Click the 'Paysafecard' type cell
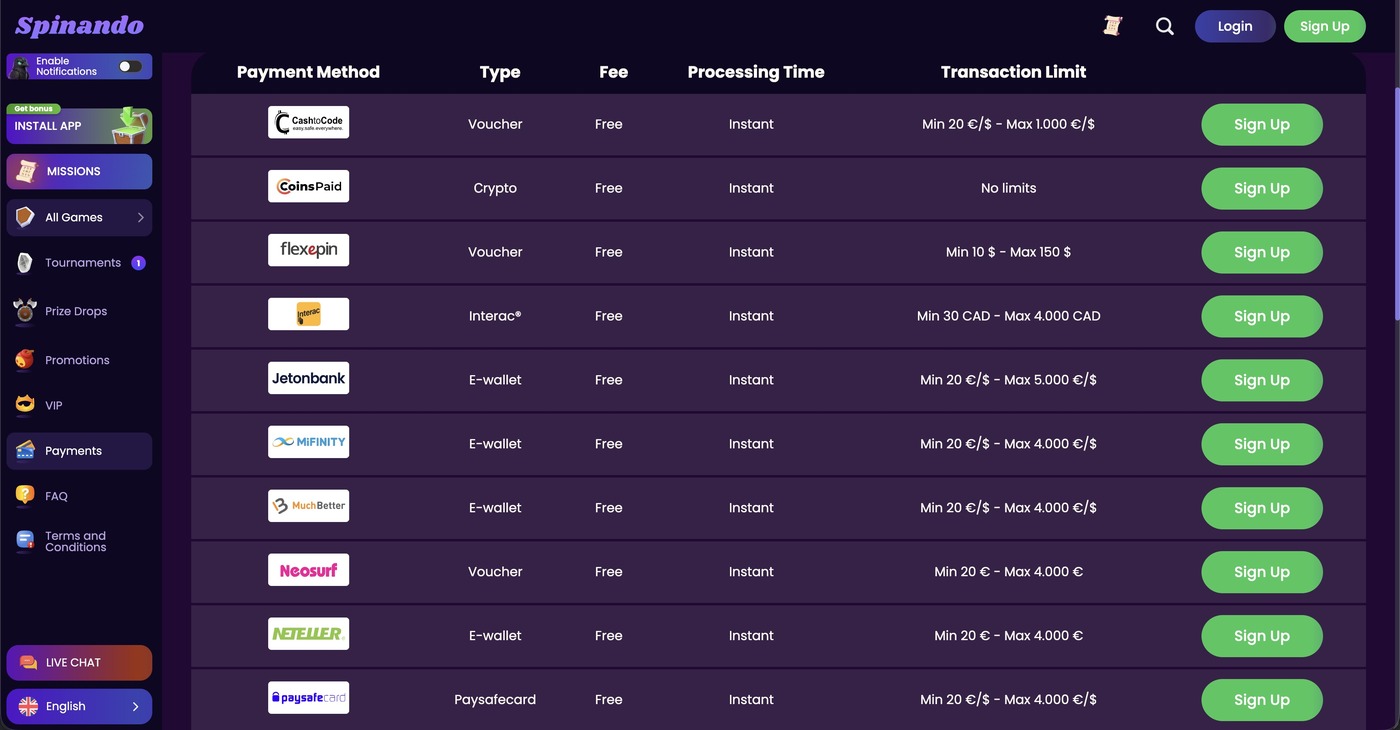The height and width of the screenshot is (730, 1400). click(495, 700)
